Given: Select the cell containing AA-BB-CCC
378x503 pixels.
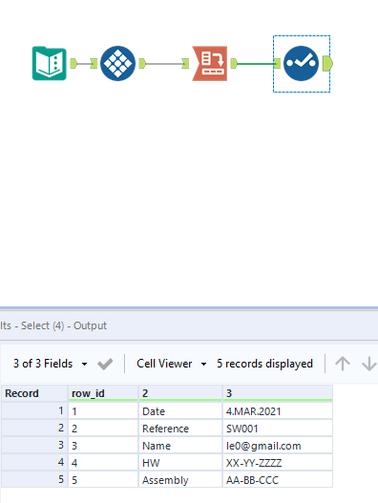Looking at the screenshot, I should click(277, 480).
